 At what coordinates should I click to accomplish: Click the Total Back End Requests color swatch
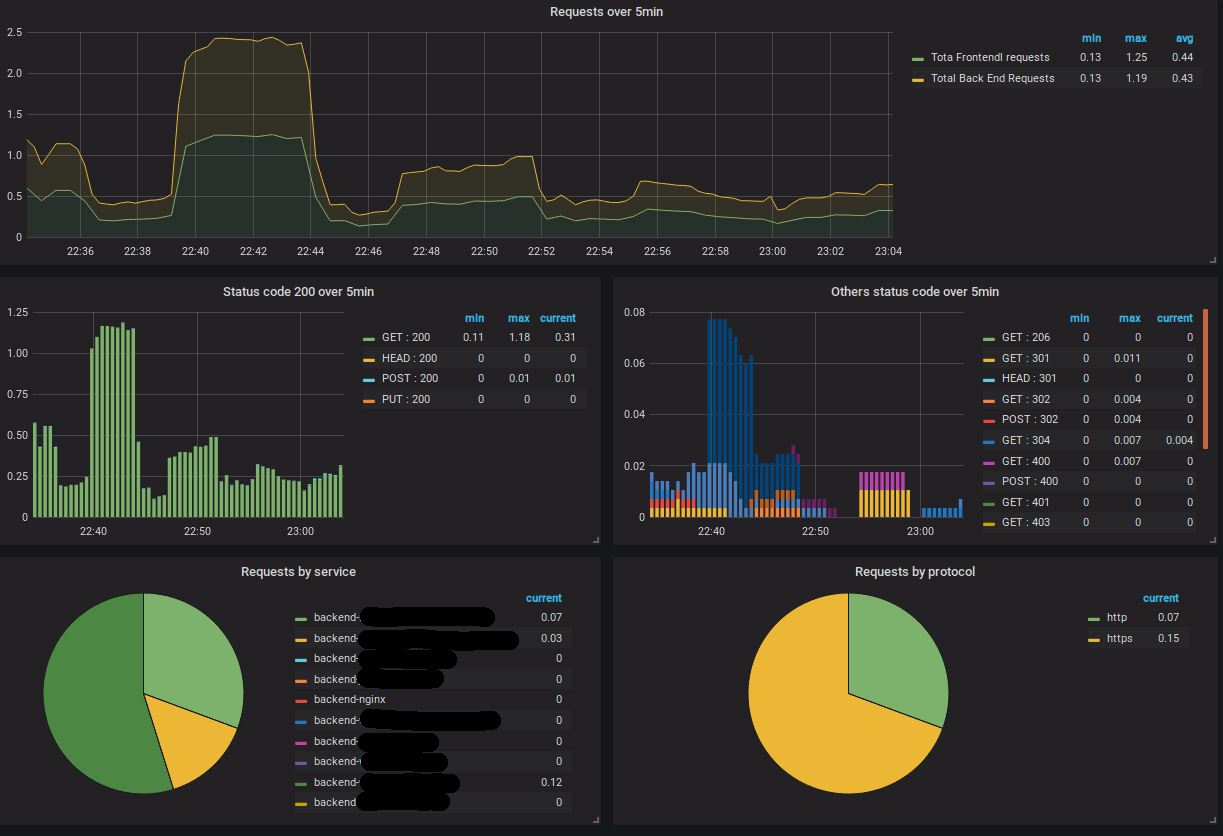[x=918, y=79]
